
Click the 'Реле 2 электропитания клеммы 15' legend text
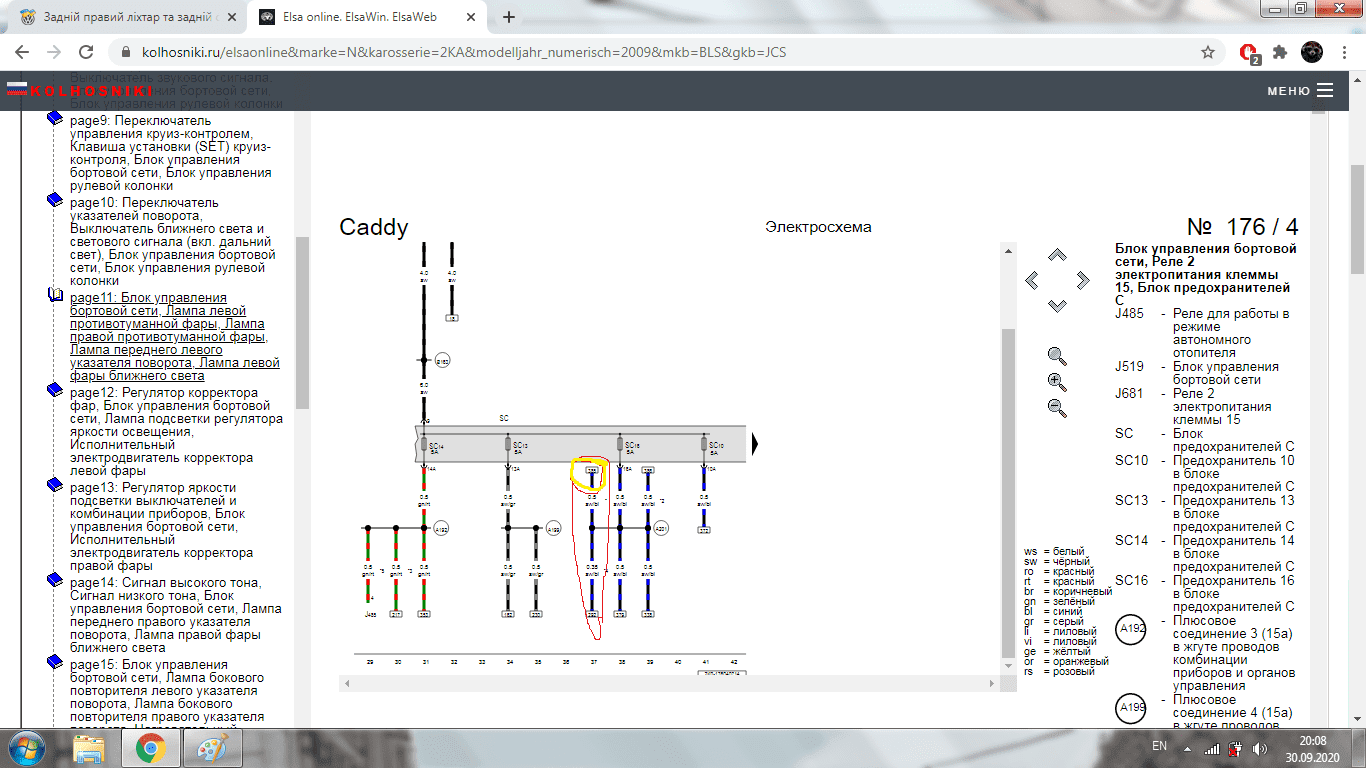click(1222, 407)
